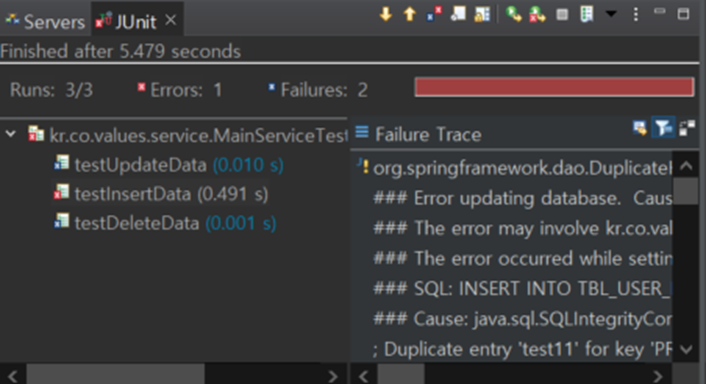Toggle Show Skipped Tests Only icon

pyautogui.click(x=458, y=14)
